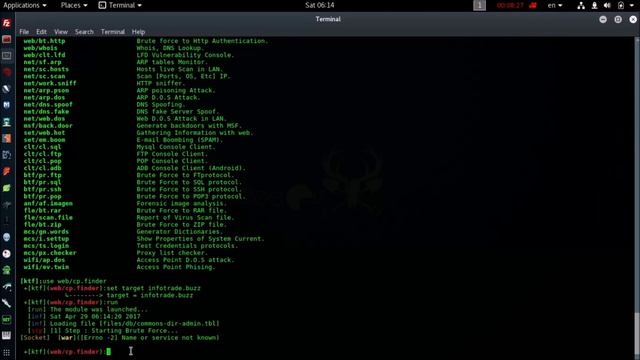Open the File menu
Viewport: 640px width, 360px height.
[x=24, y=32]
